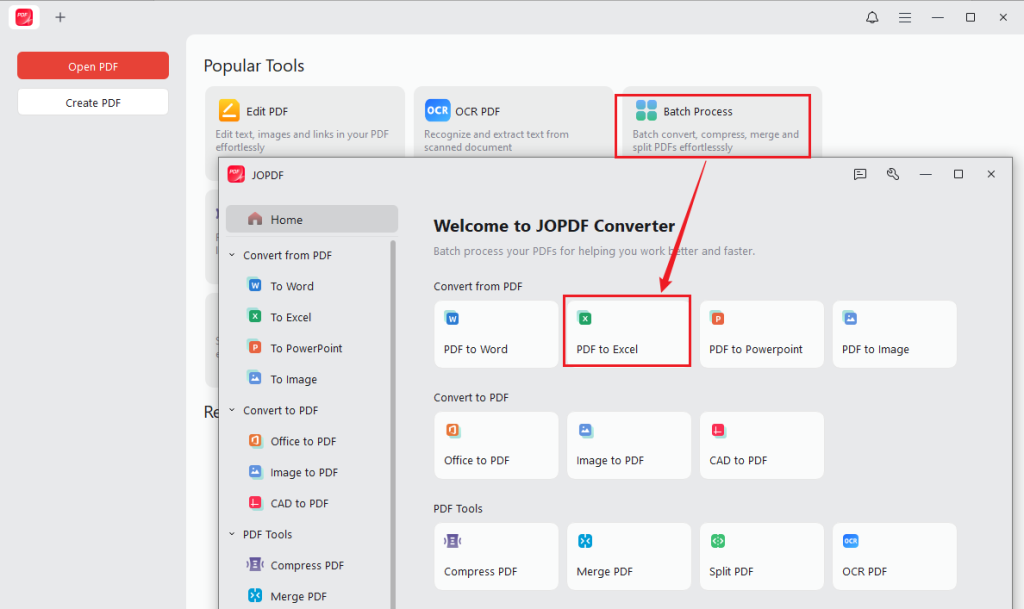Open the PDF to Image card label
Screen dimensions: 1024x609
tap(875, 349)
